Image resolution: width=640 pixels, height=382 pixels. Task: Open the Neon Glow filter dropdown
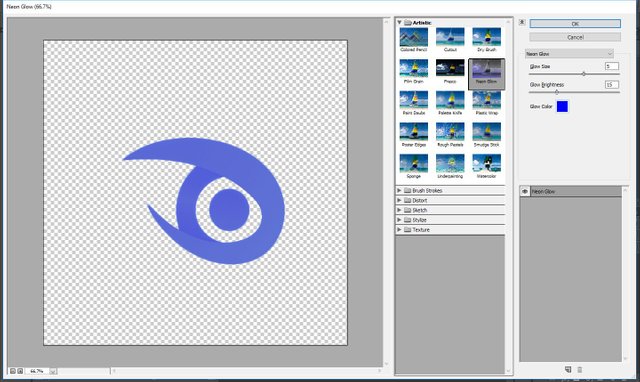pos(569,53)
